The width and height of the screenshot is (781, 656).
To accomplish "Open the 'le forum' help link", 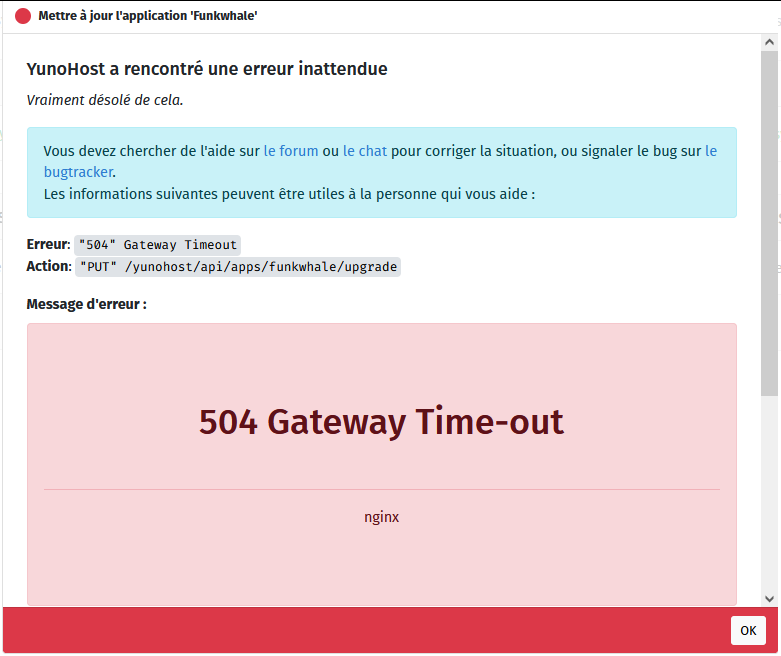I will click(291, 151).
